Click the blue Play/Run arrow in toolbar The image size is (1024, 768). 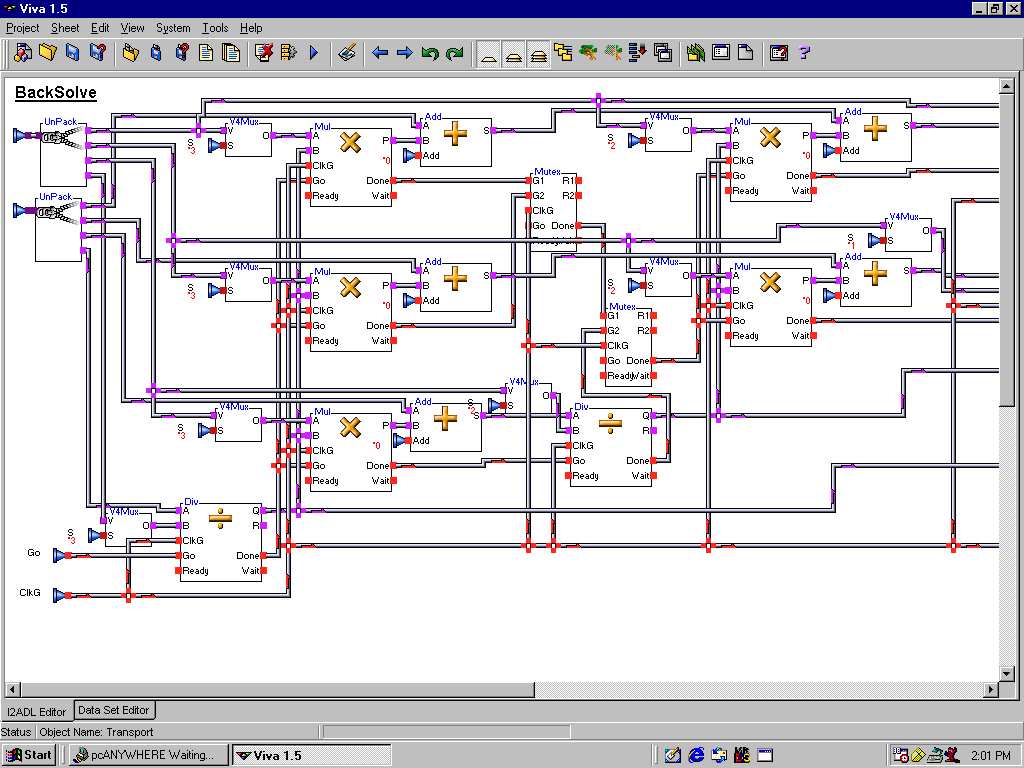click(x=313, y=53)
